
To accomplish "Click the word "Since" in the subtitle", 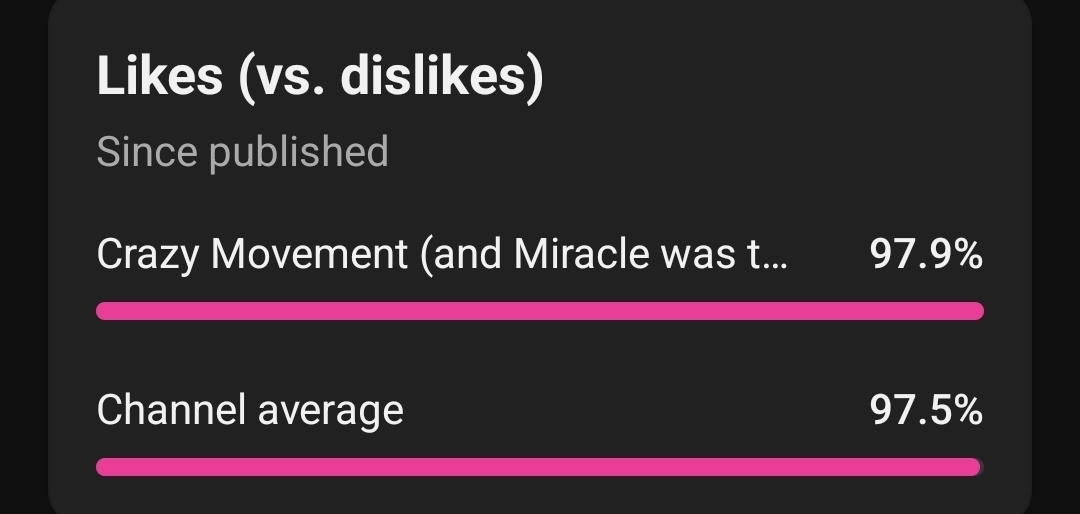I will click(x=147, y=152).
